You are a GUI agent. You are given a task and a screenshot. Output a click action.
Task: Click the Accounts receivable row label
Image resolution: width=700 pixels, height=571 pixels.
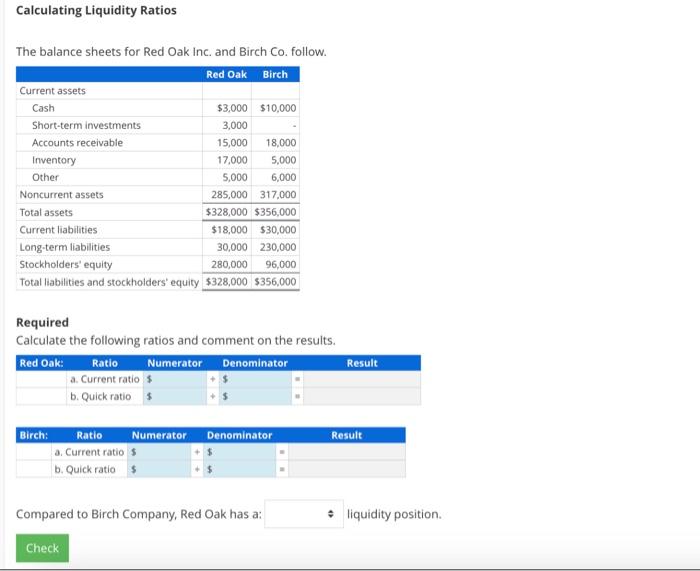pos(77,143)
